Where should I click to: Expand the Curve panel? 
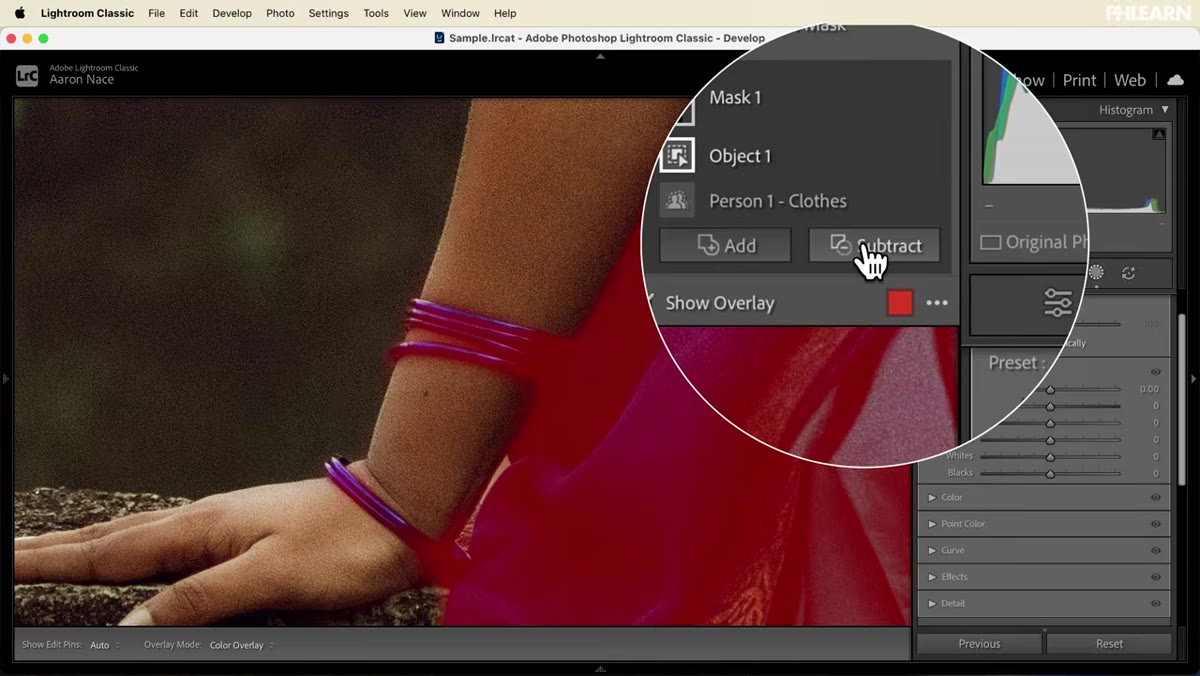(x=932, y=550)
